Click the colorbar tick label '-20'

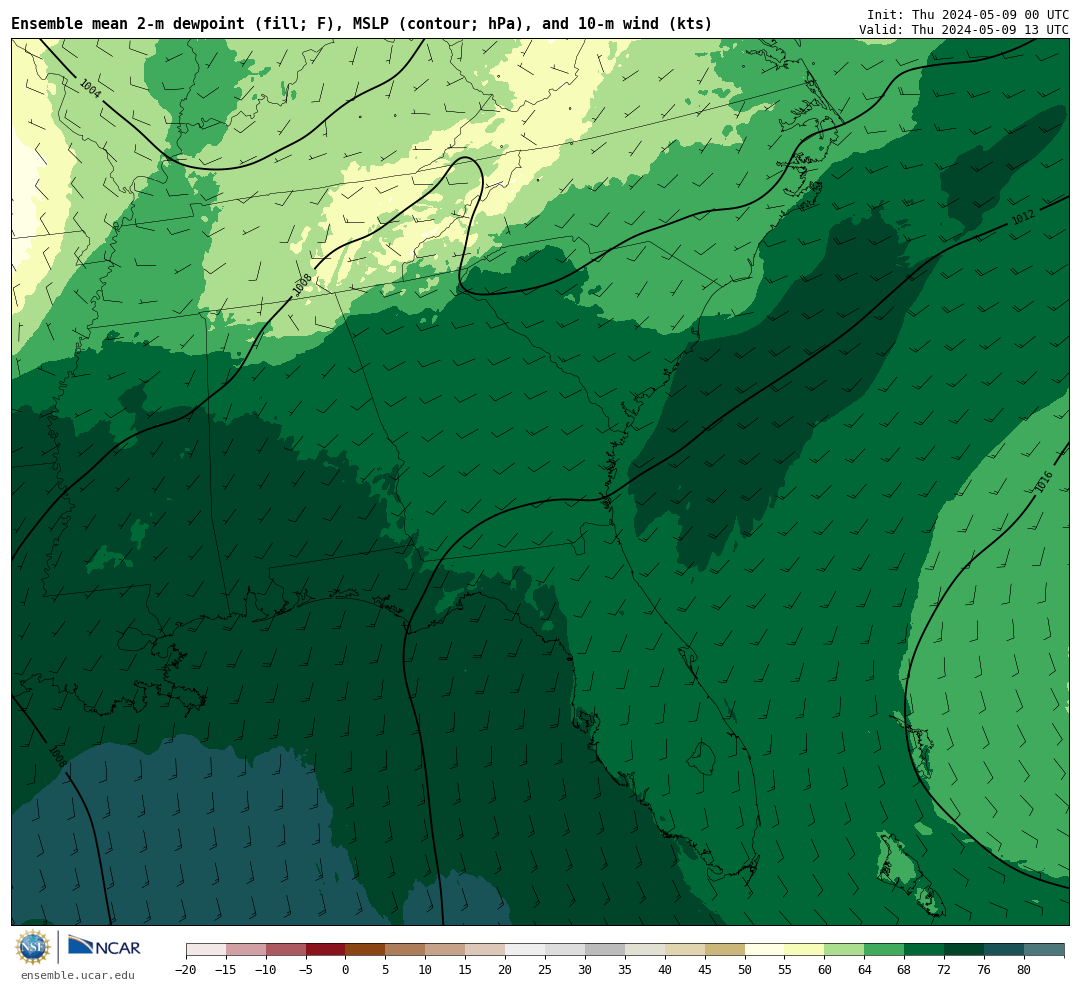[x=185, y=969]
